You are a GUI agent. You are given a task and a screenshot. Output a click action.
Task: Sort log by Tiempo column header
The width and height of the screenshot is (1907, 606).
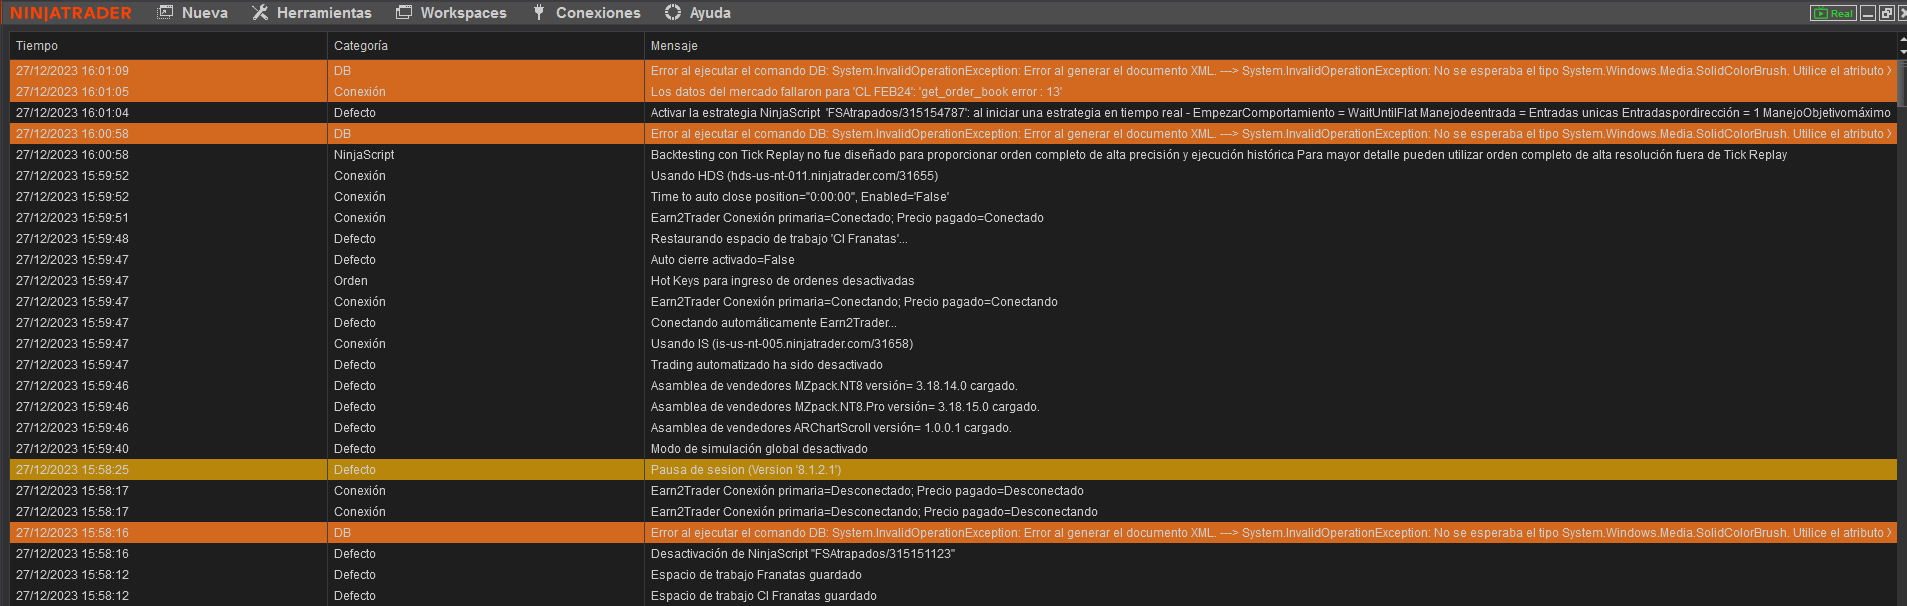(168, 46)
